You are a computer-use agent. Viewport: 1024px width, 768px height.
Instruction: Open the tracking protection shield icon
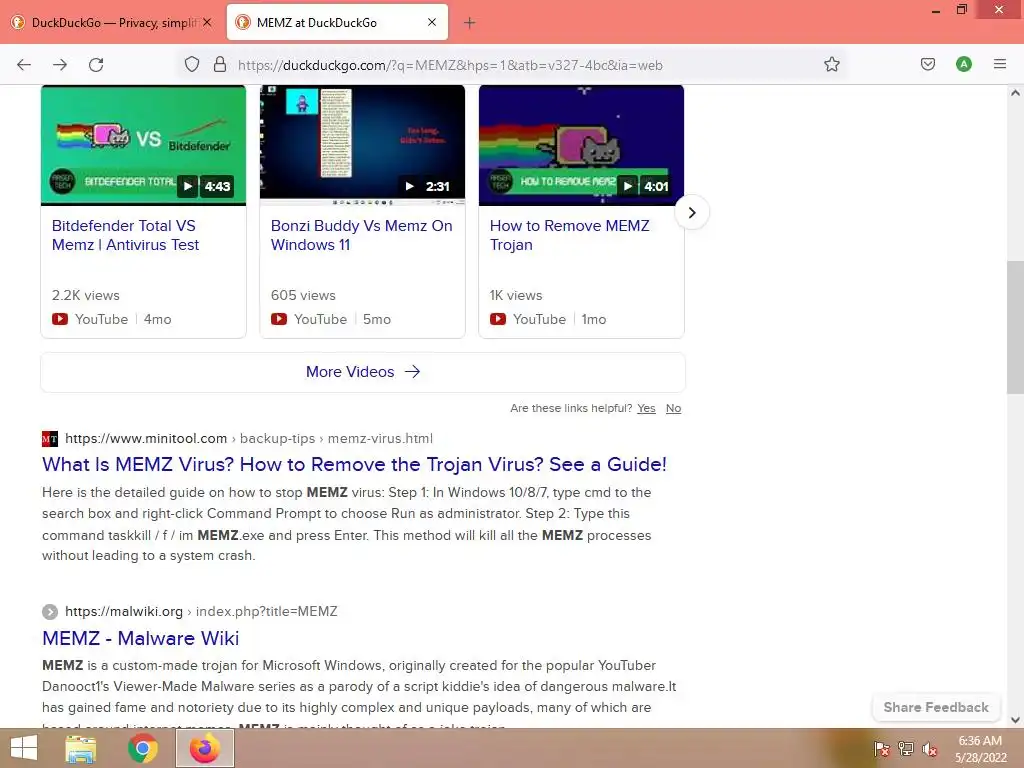click(x=191, y=64)
